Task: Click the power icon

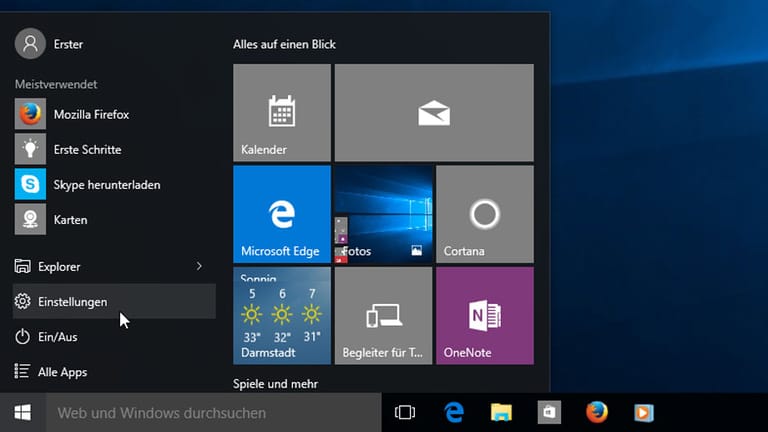Action: click(x=22, y=336)
